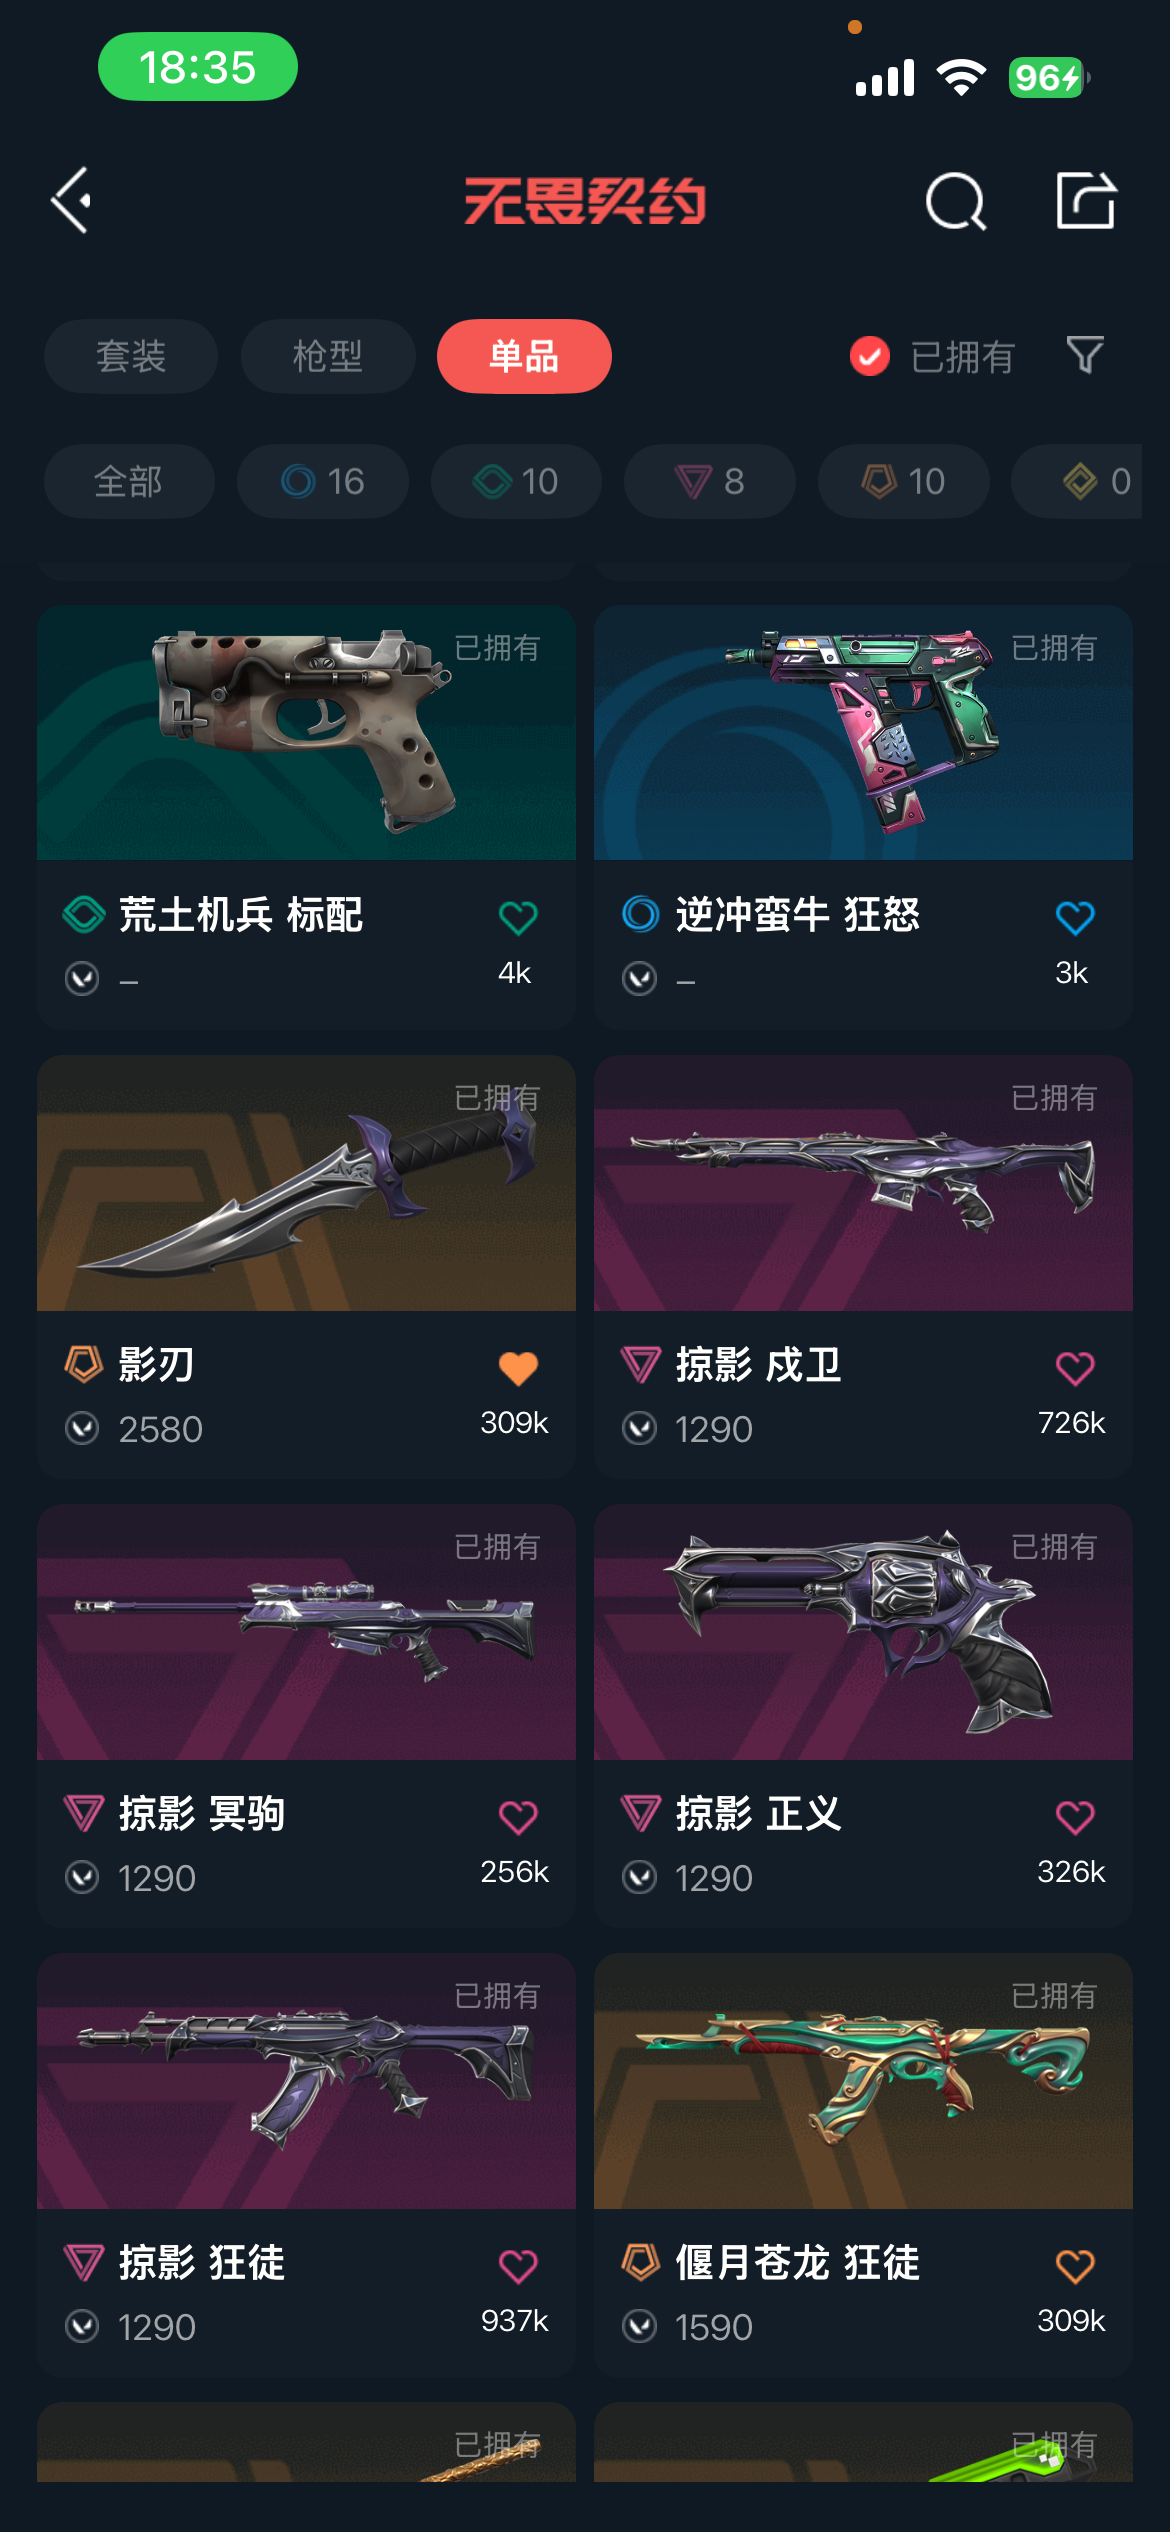Viewport: 1170px width, 2532px height.
Task: Open the filter funnel icon
Action: [1085, 355]
